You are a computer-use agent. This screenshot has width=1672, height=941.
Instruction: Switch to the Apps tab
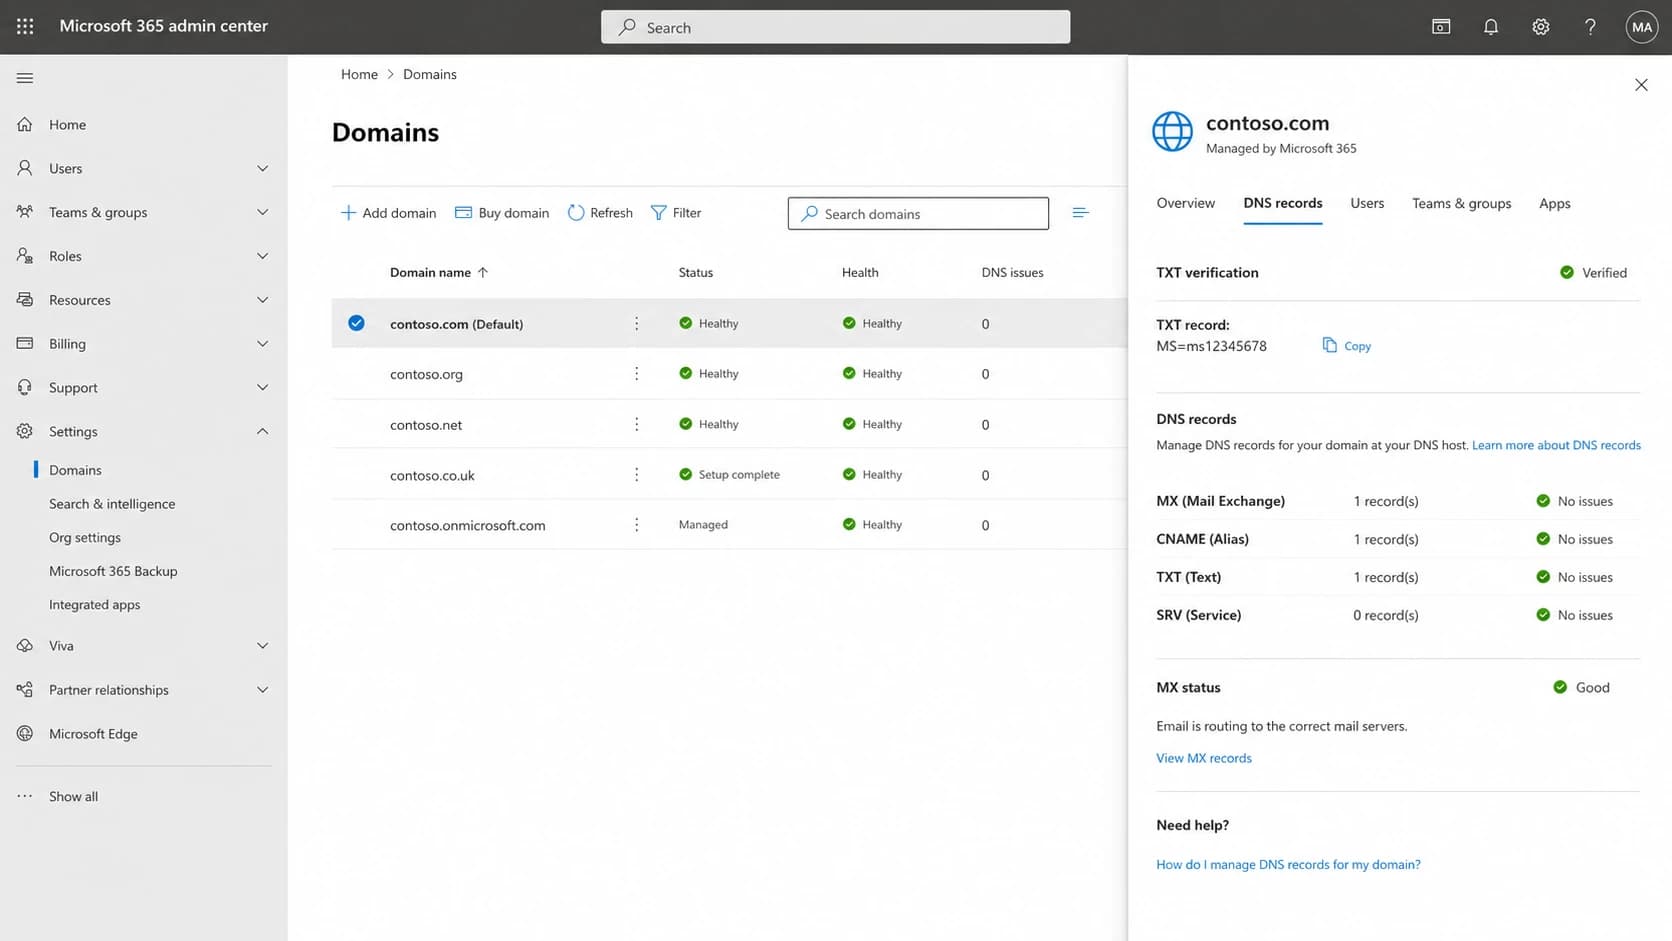1554,203
